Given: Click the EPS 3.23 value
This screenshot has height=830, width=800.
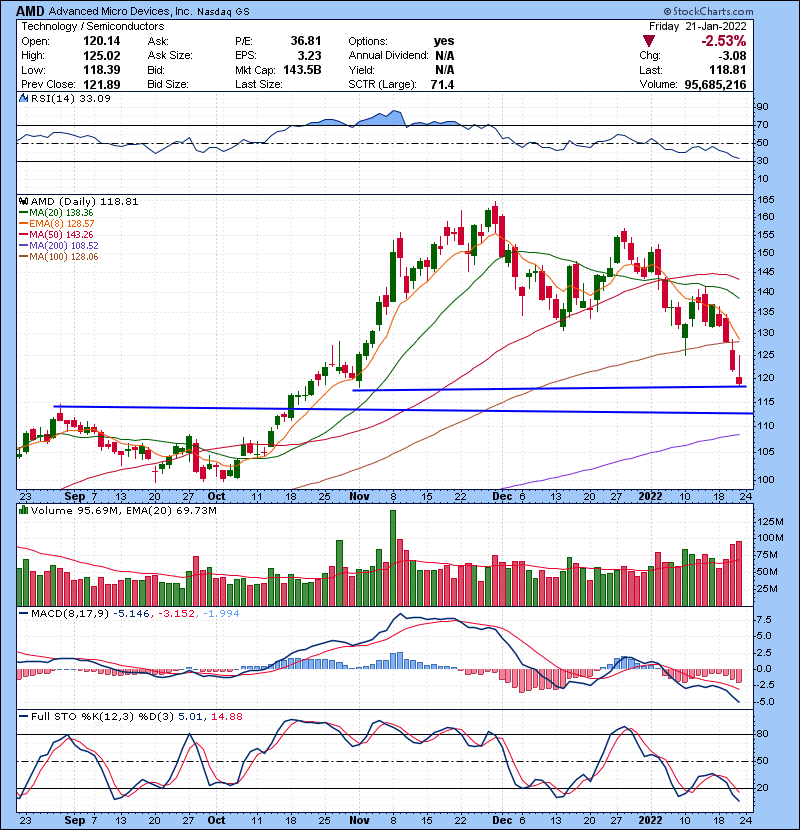Looking at the screenshot, I should [x=309, y=56].
